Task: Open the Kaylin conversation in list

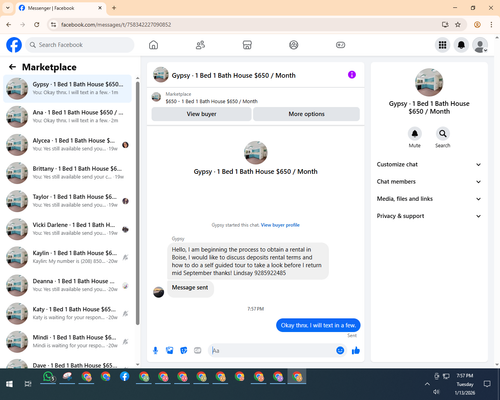Action: coord(67,257)
